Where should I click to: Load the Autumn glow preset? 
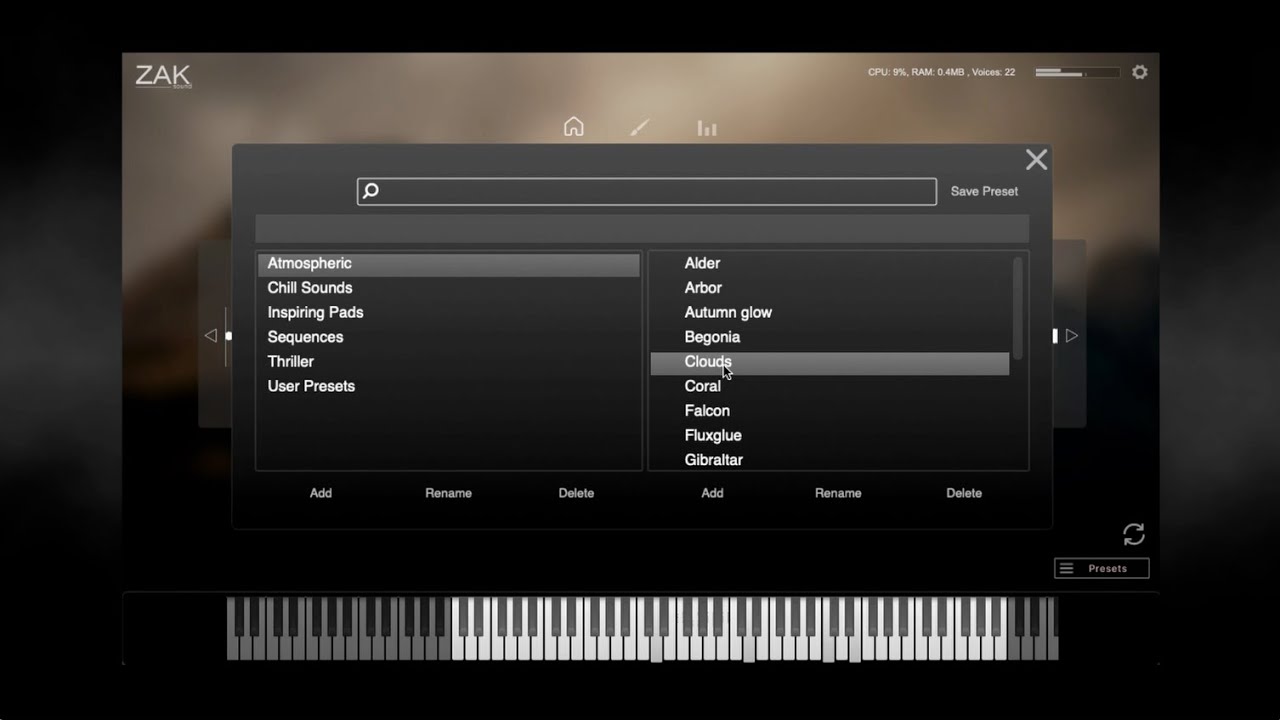(x=830, y=313)
